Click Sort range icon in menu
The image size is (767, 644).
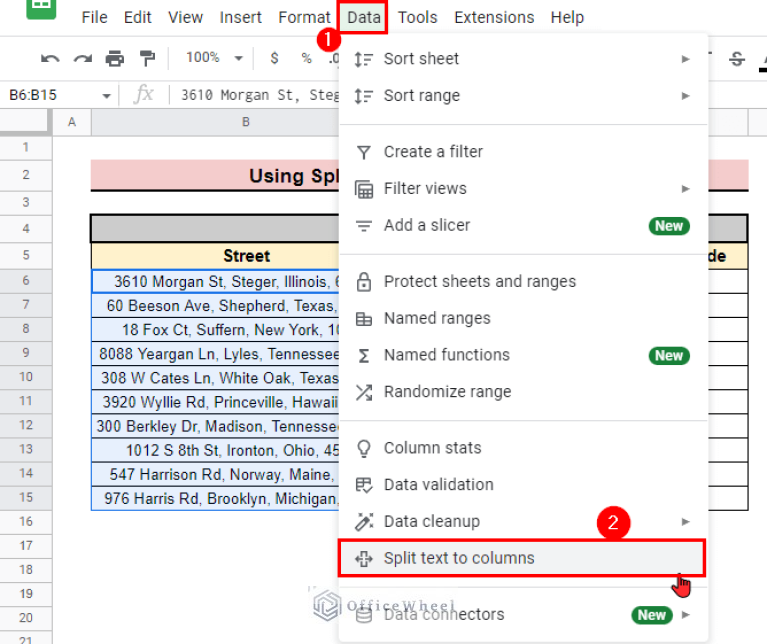pos(363,96)
